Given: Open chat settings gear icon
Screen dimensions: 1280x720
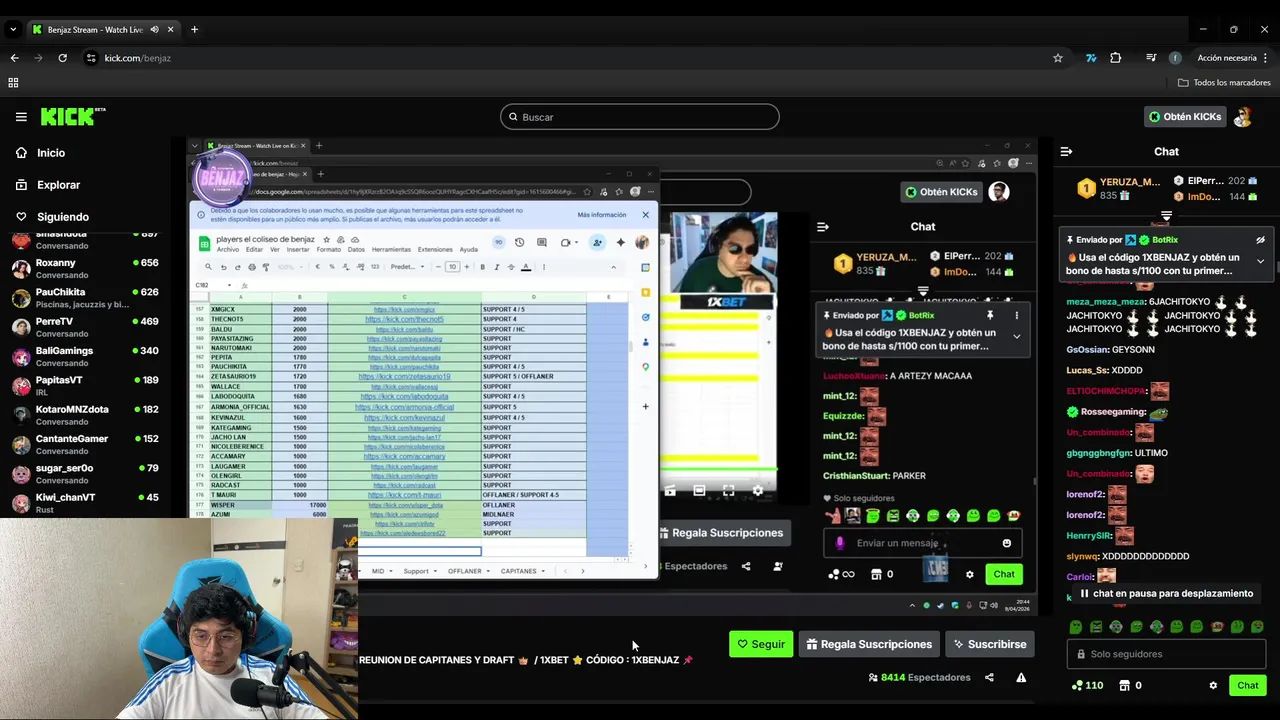Looking at the screenshot, I should point(1213,685).
